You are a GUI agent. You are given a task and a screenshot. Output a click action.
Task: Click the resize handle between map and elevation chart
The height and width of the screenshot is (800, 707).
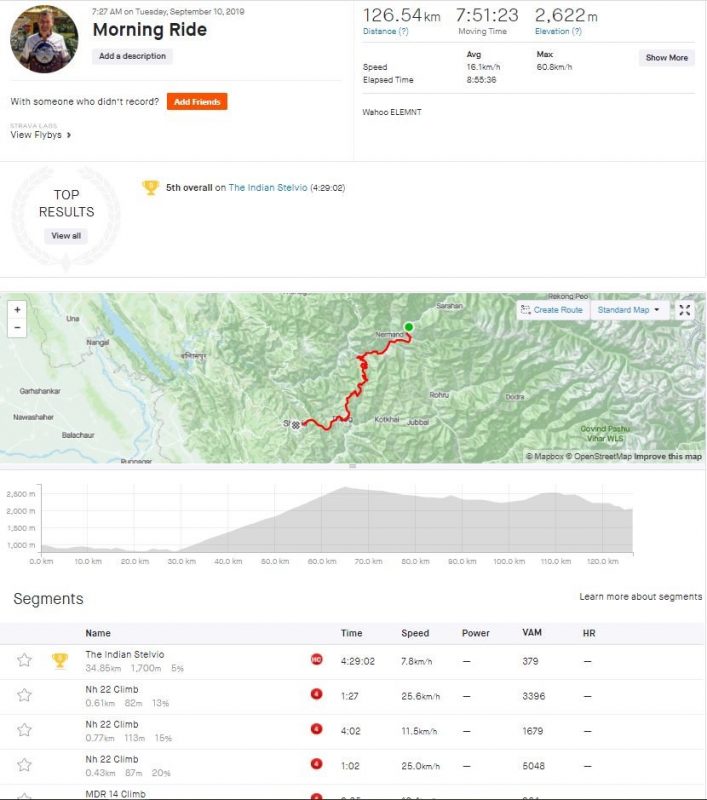coord(353,466)
